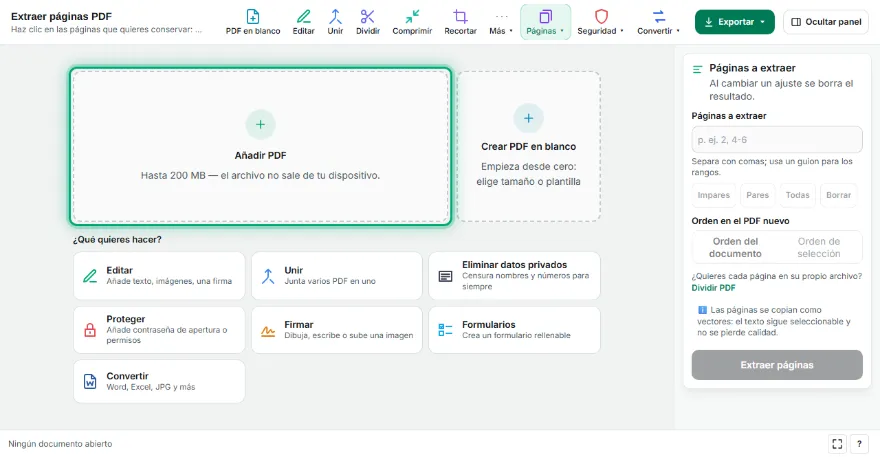Follow the Dividir PDF link
880x457 pixels.
[x=713, y=287]
